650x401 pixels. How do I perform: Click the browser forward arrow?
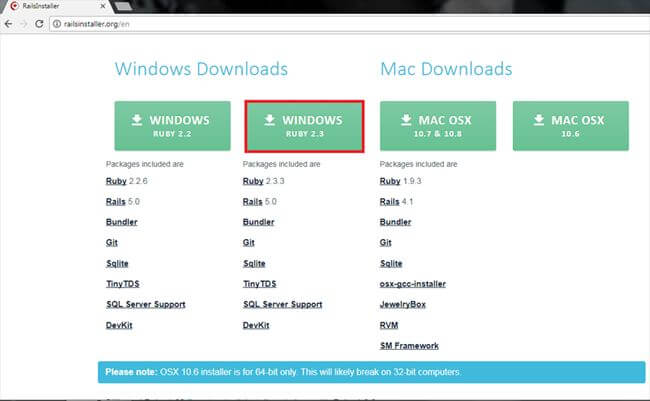pyautogui.click(x=24, y=24)
